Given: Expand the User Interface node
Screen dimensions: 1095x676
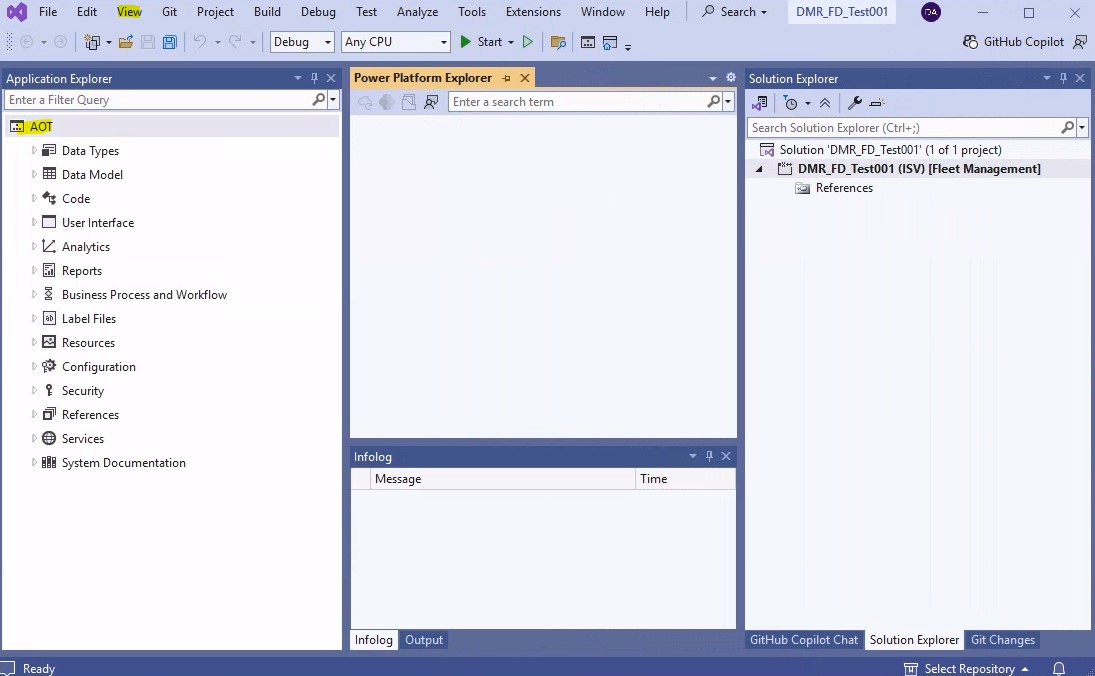Looking at the screenshot, I should [34, 222].
